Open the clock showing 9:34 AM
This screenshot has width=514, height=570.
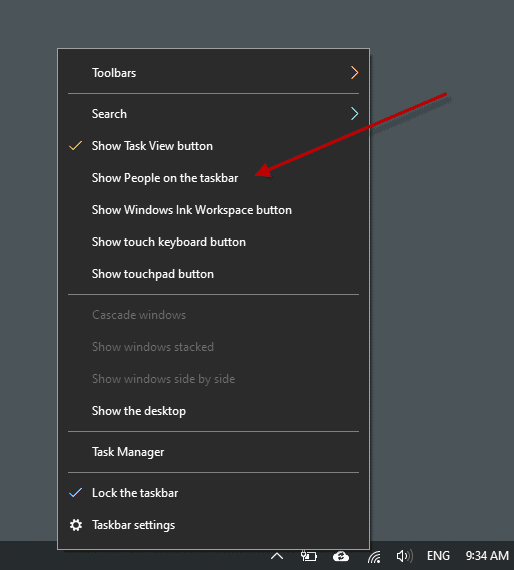[487, 556]
